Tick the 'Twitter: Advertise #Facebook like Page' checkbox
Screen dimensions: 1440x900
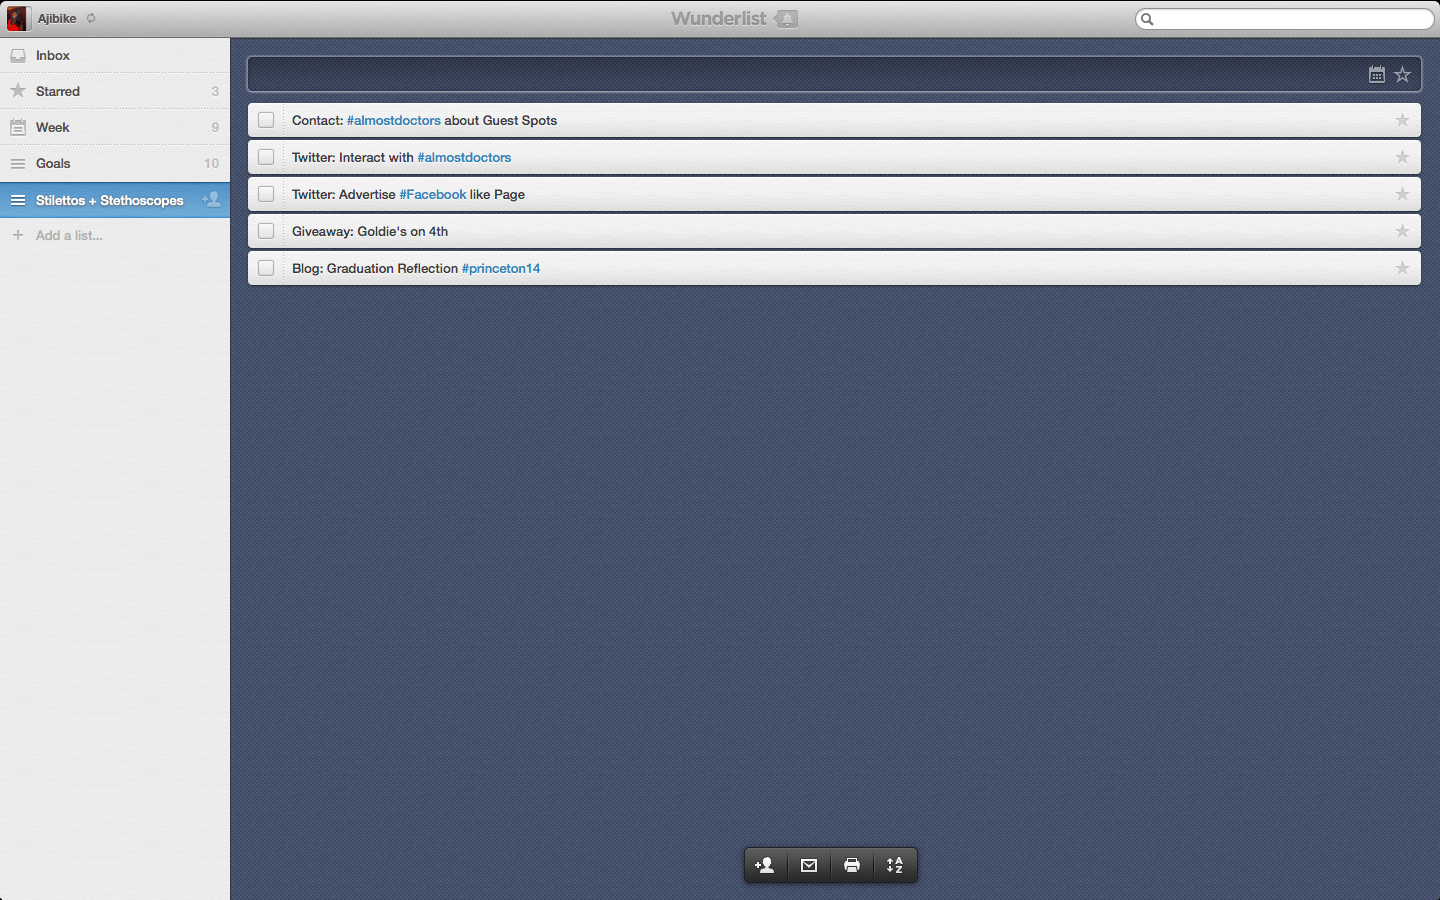point(266,194)
